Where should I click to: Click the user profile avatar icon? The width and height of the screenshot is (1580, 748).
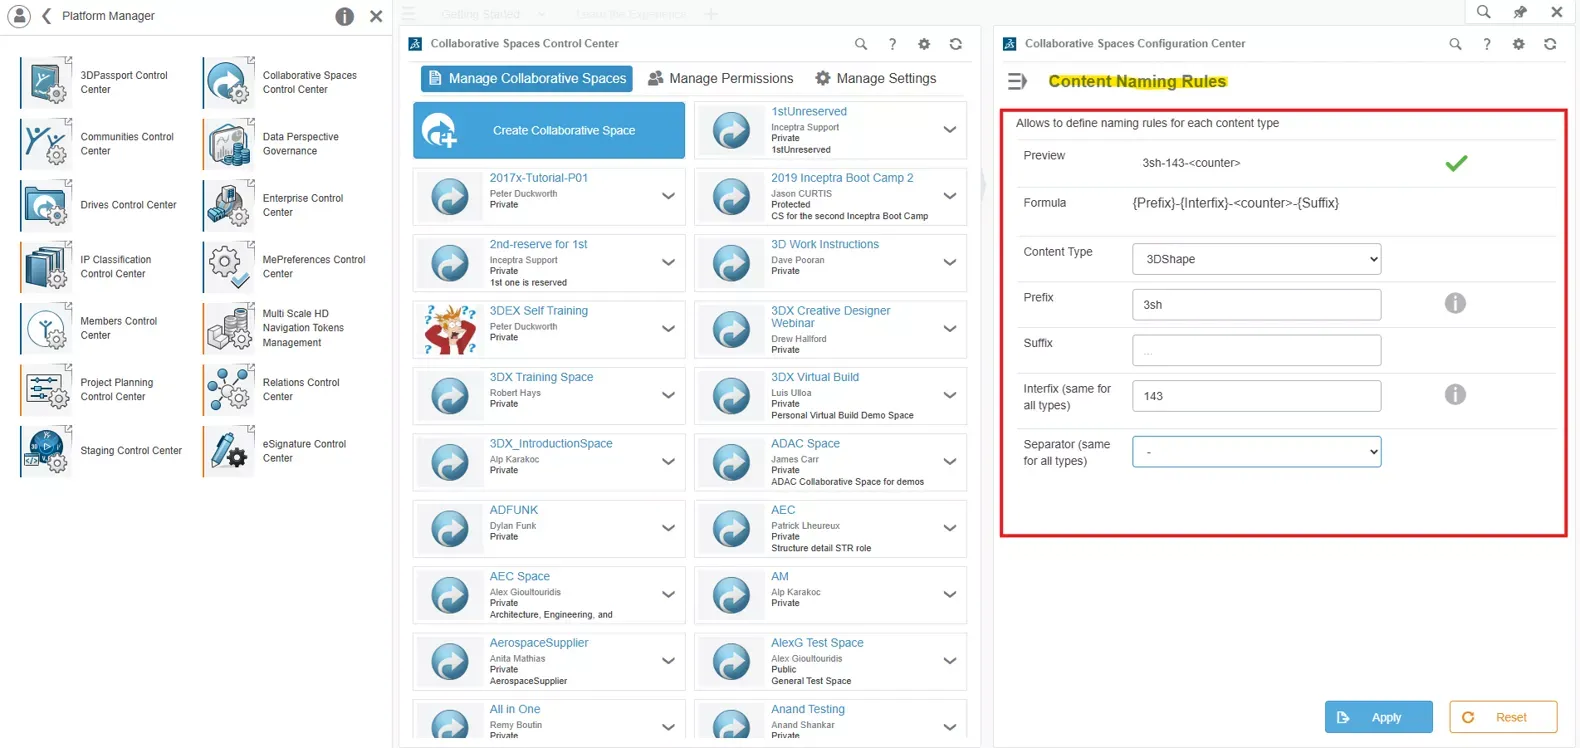point(19,16)
